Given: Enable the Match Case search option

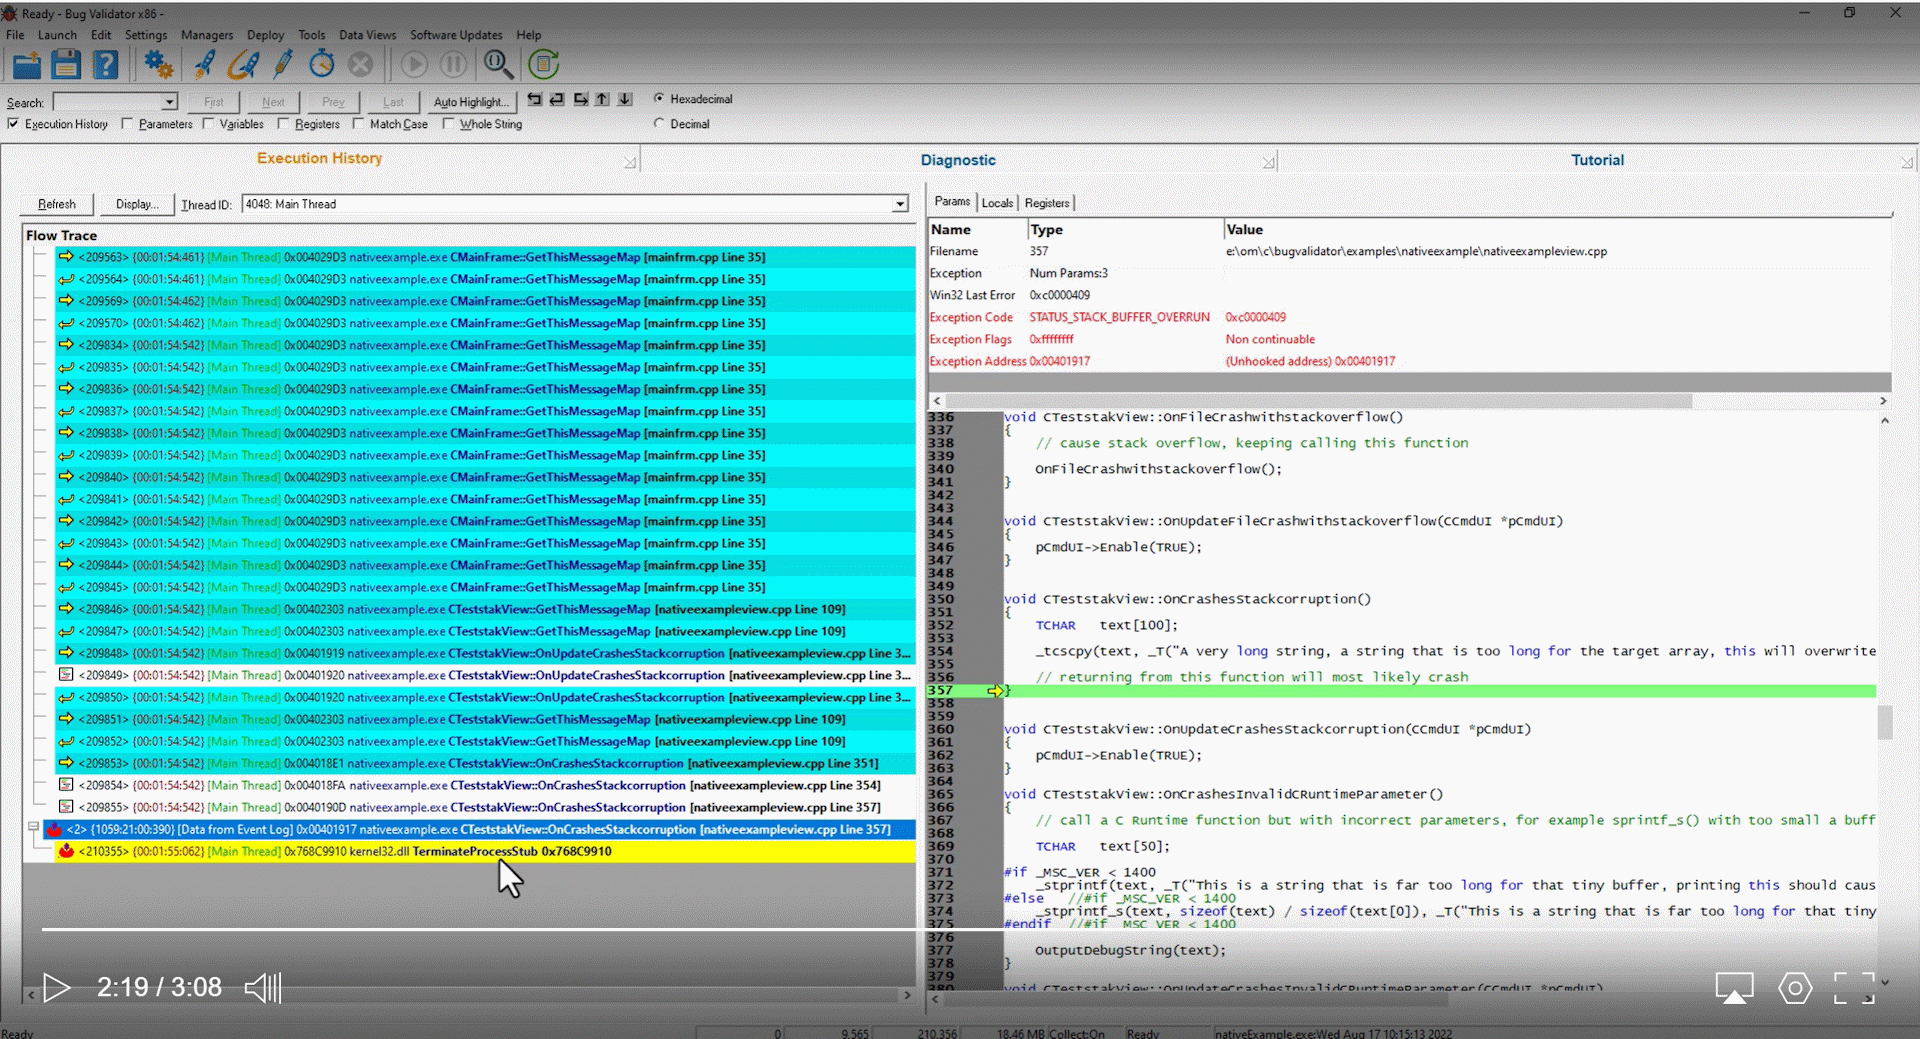Looking at the screenshot, I should pyautogui.click(x=357, y=124).
